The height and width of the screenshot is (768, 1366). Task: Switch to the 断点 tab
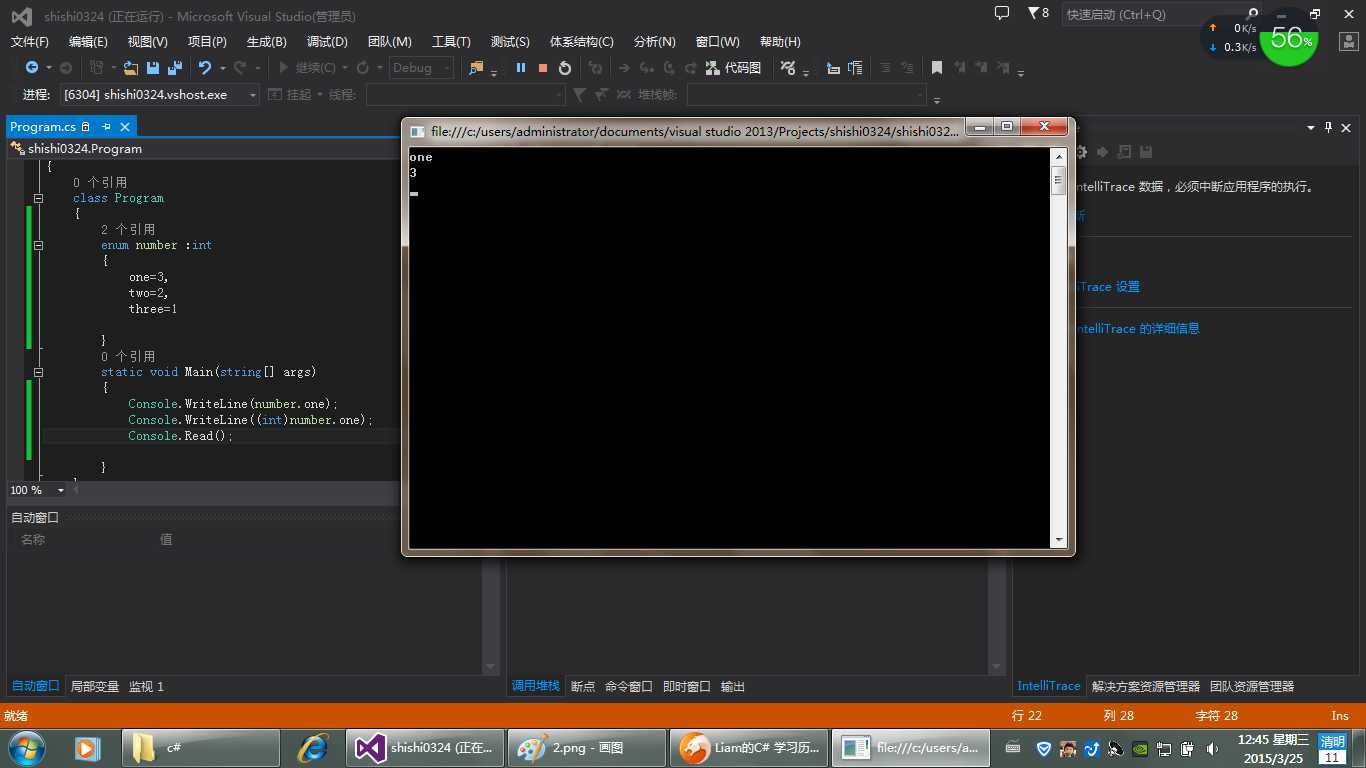click(583, 686)
